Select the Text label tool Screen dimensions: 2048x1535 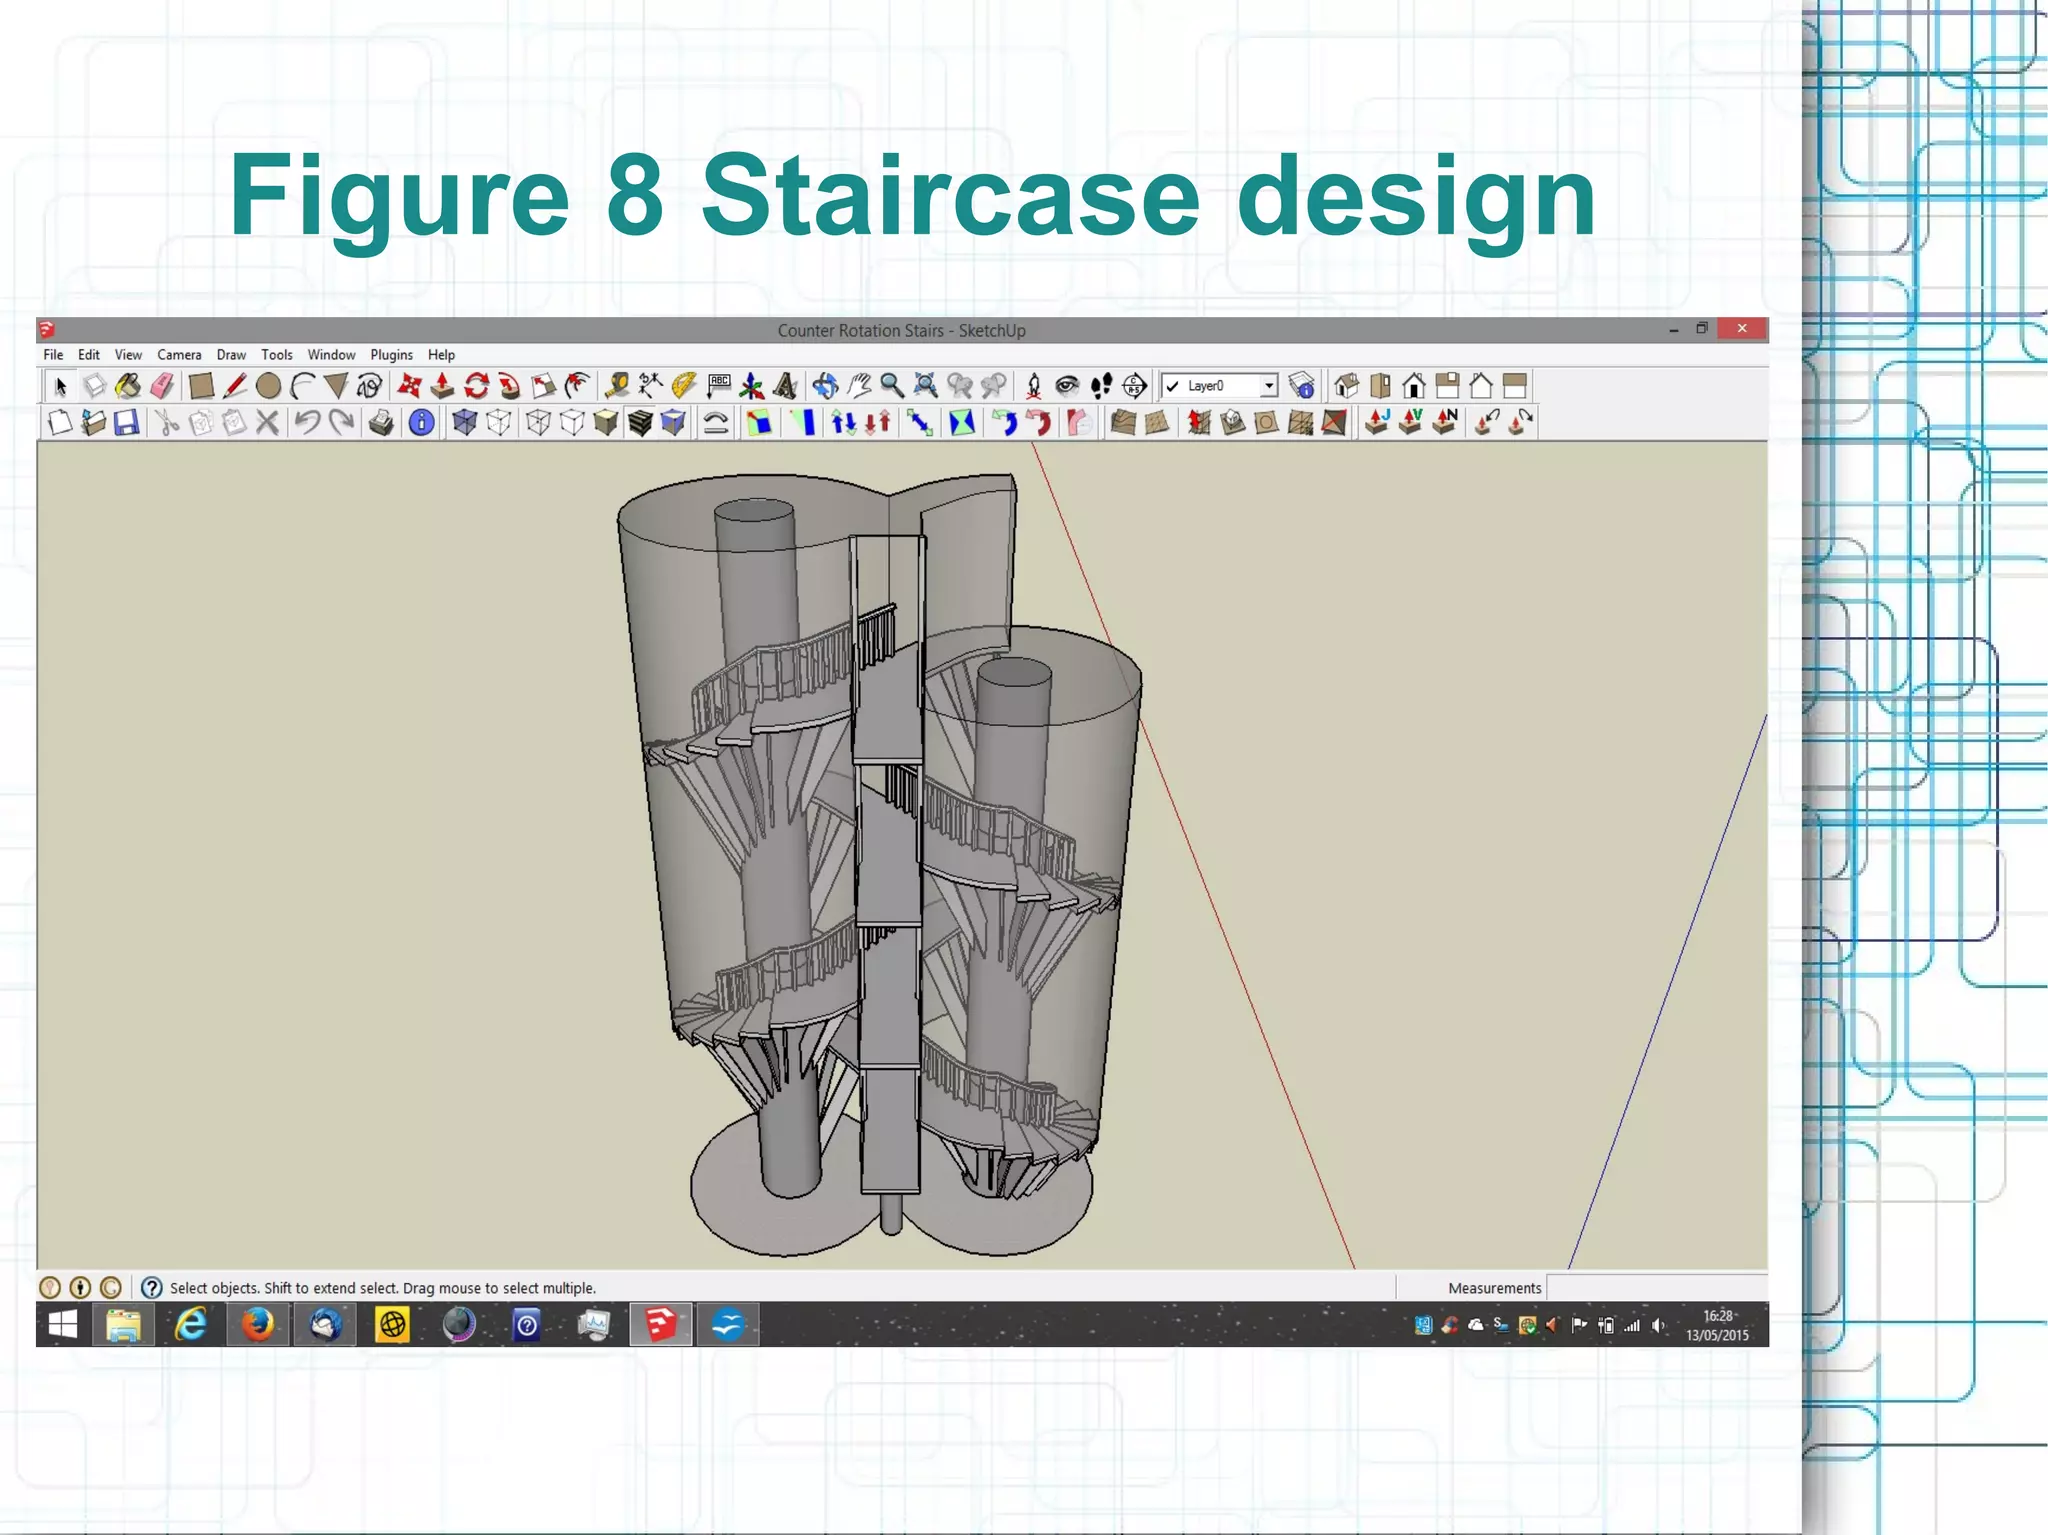click(x=718, y=386)
